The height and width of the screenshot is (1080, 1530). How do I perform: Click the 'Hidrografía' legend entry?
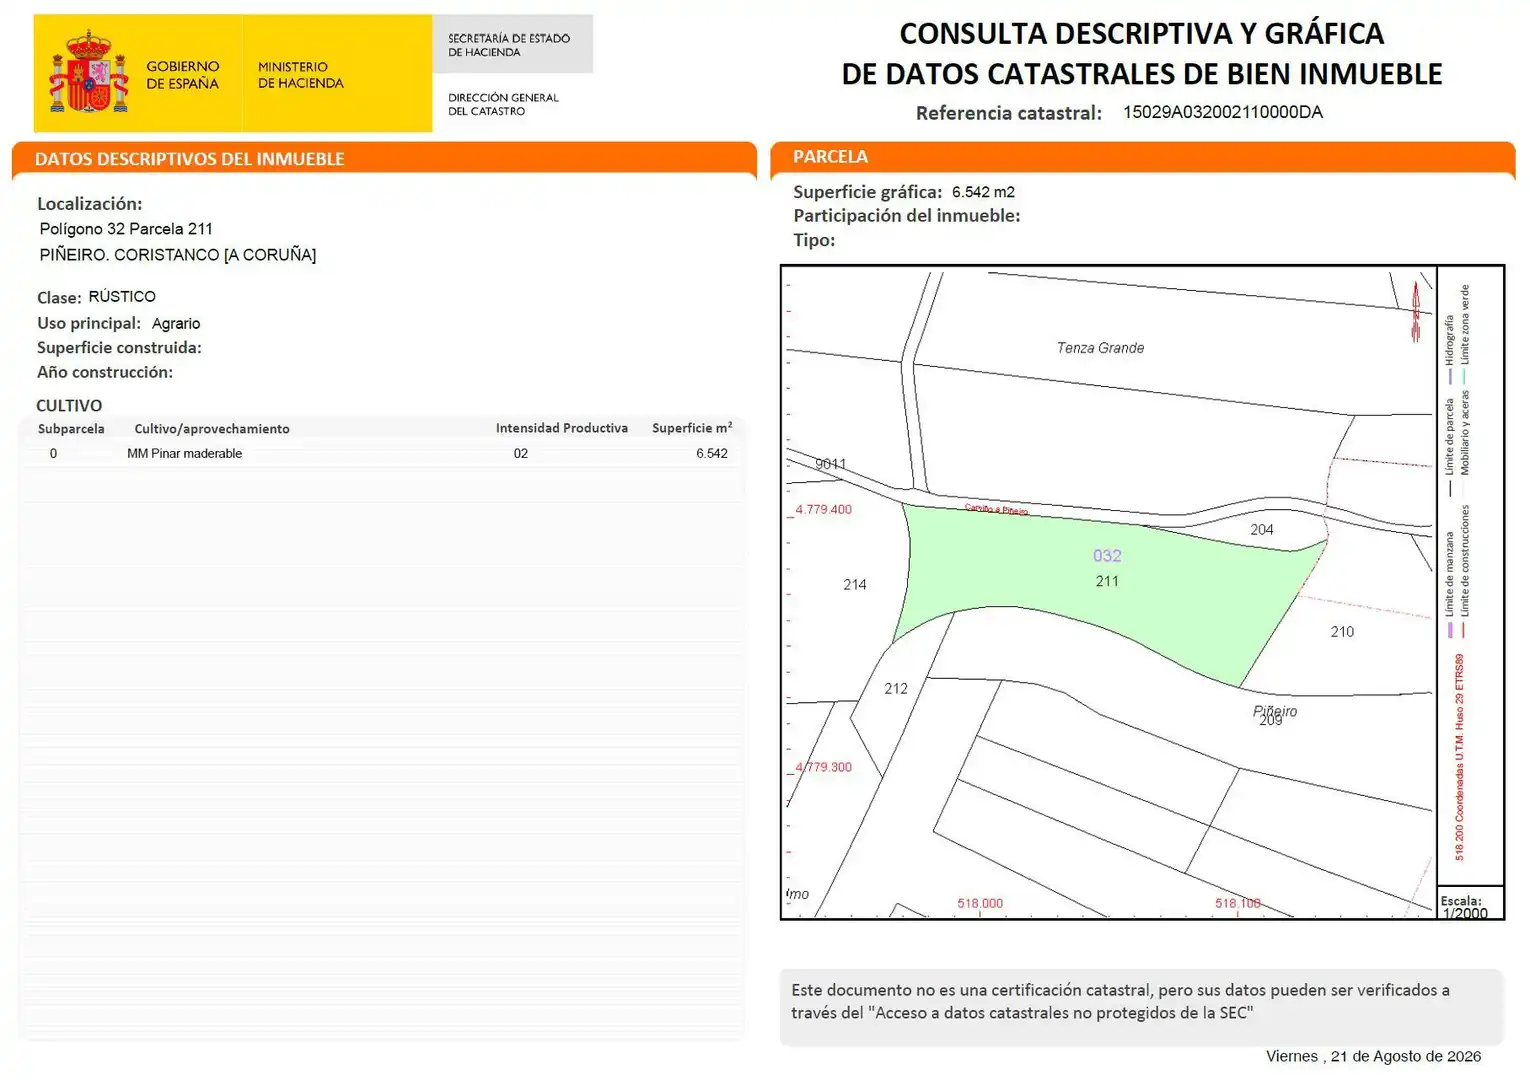pos(1450,350)
